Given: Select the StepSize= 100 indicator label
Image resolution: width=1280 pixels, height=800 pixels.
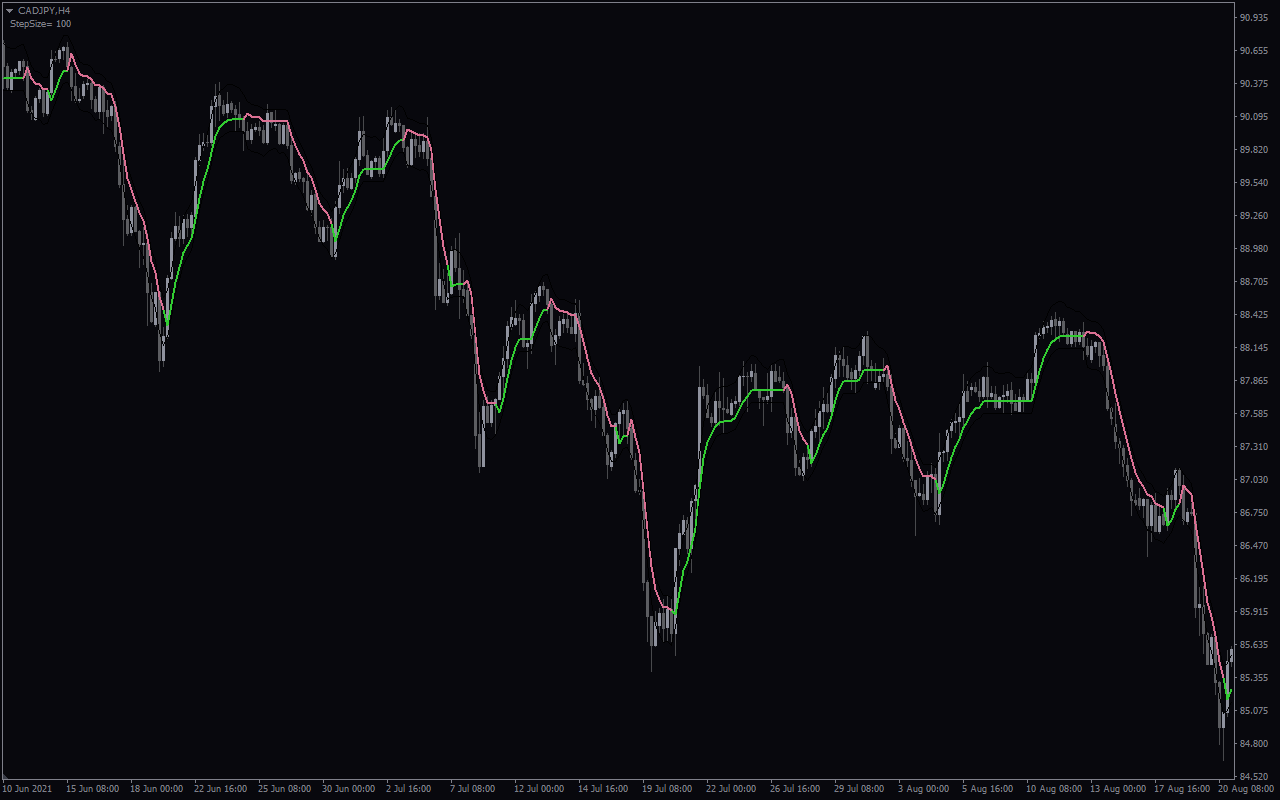Looking at the screenshot, I should click(40, 23).
